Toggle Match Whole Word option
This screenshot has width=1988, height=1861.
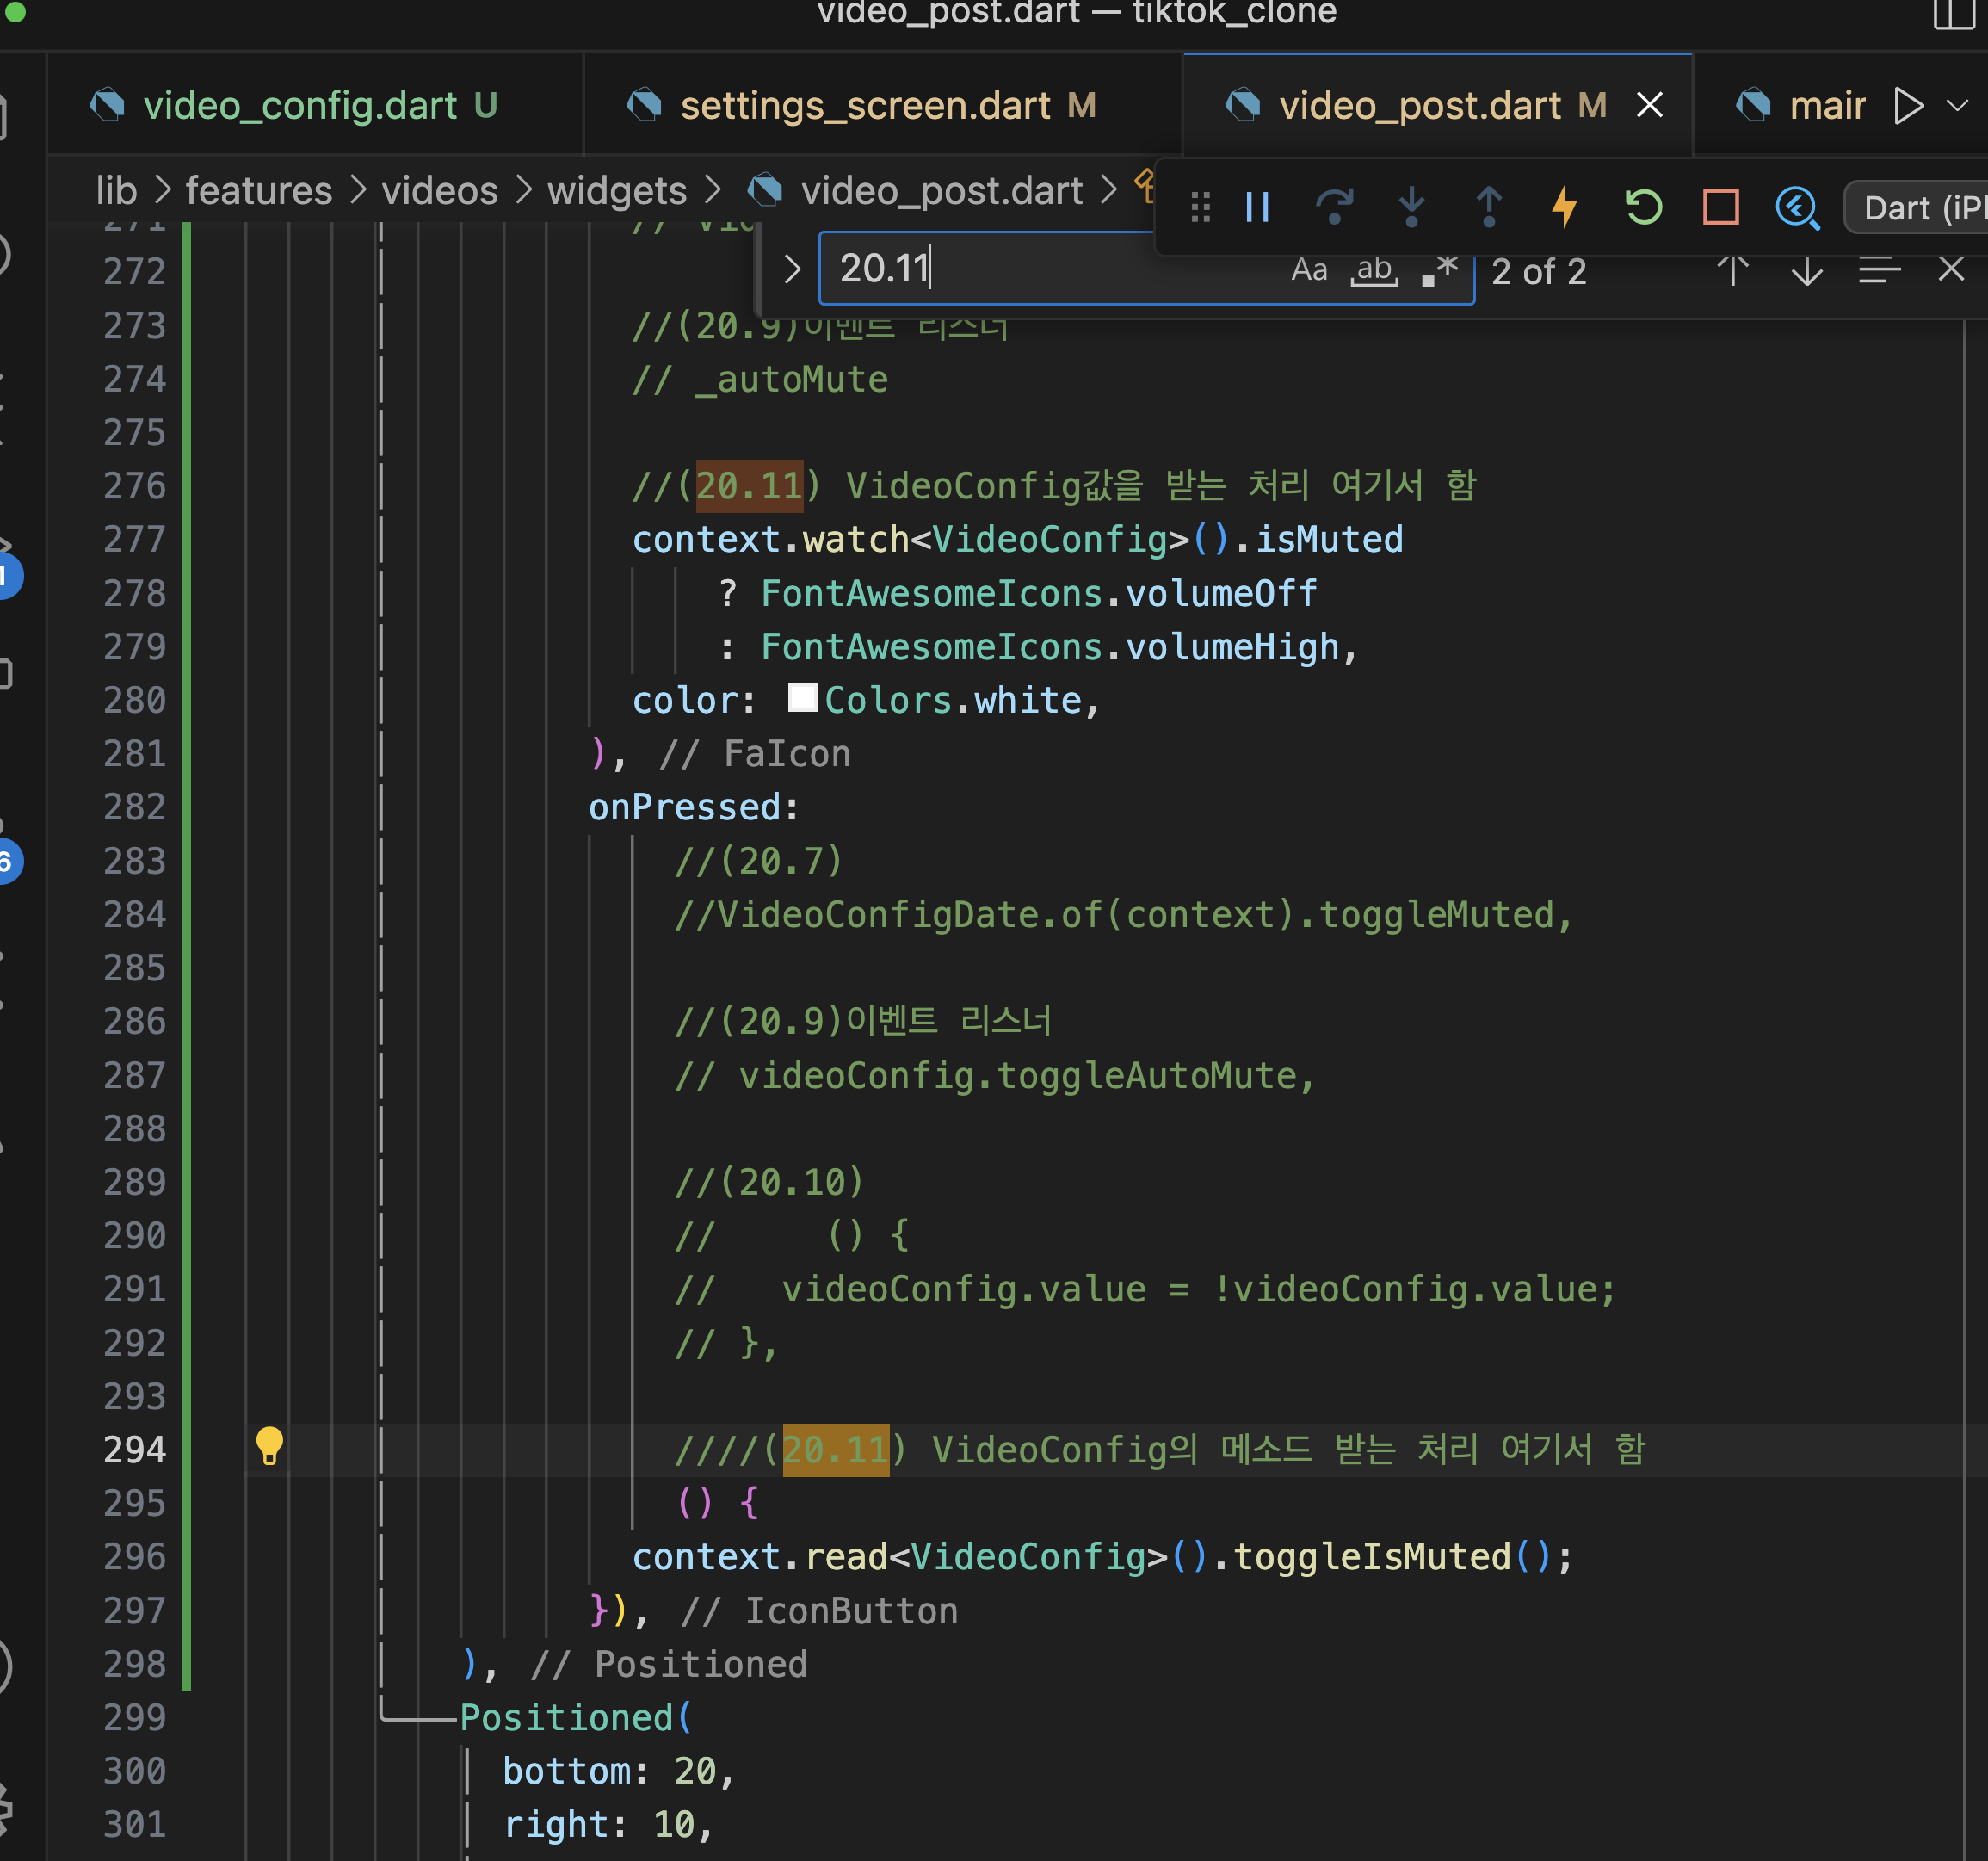point(1375,270)
